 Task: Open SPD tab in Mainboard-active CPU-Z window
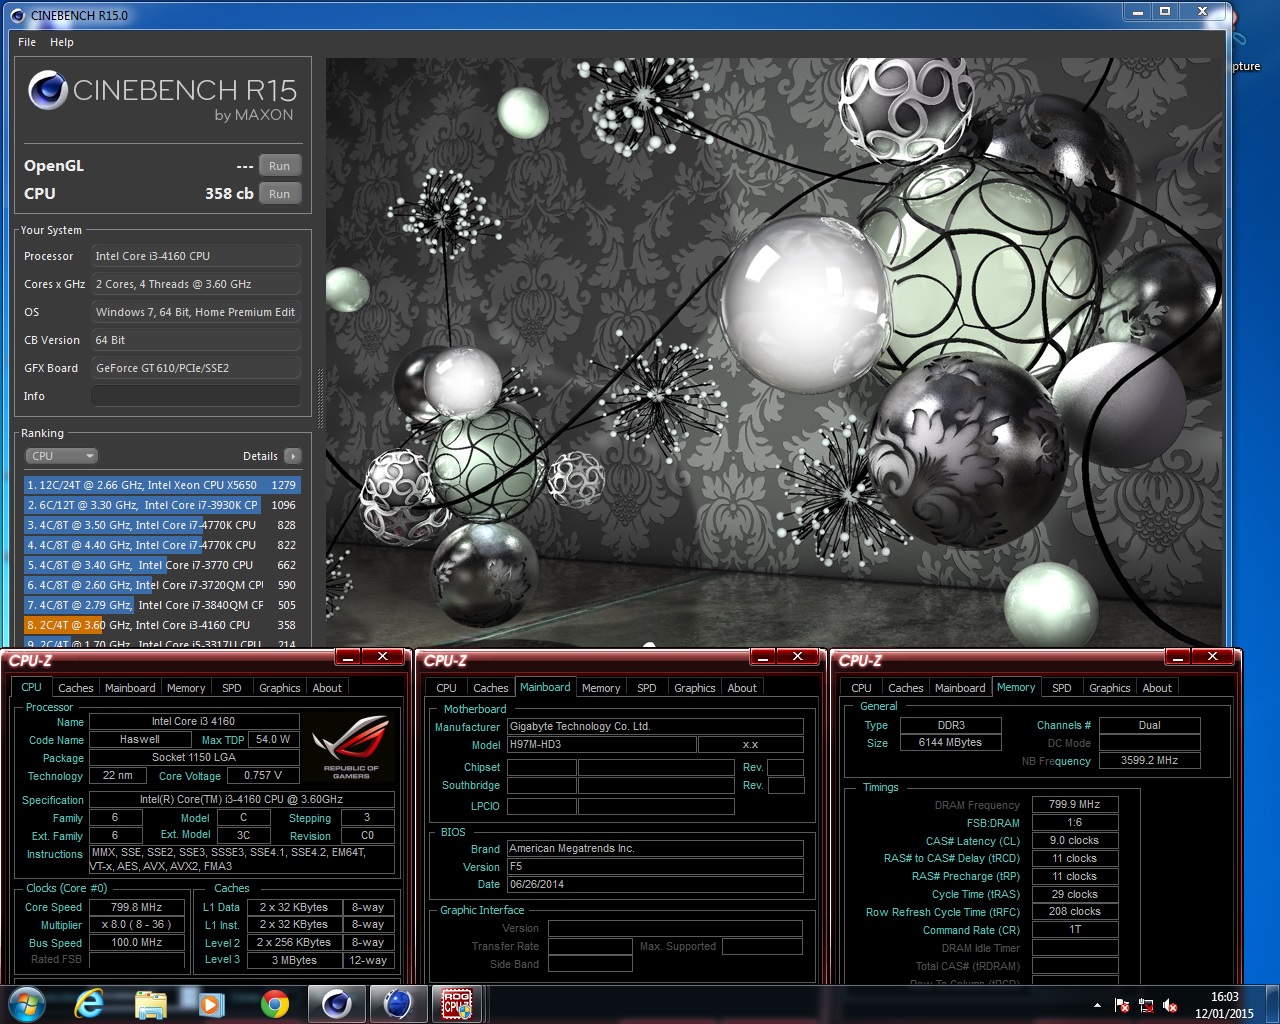click(647, 688)
